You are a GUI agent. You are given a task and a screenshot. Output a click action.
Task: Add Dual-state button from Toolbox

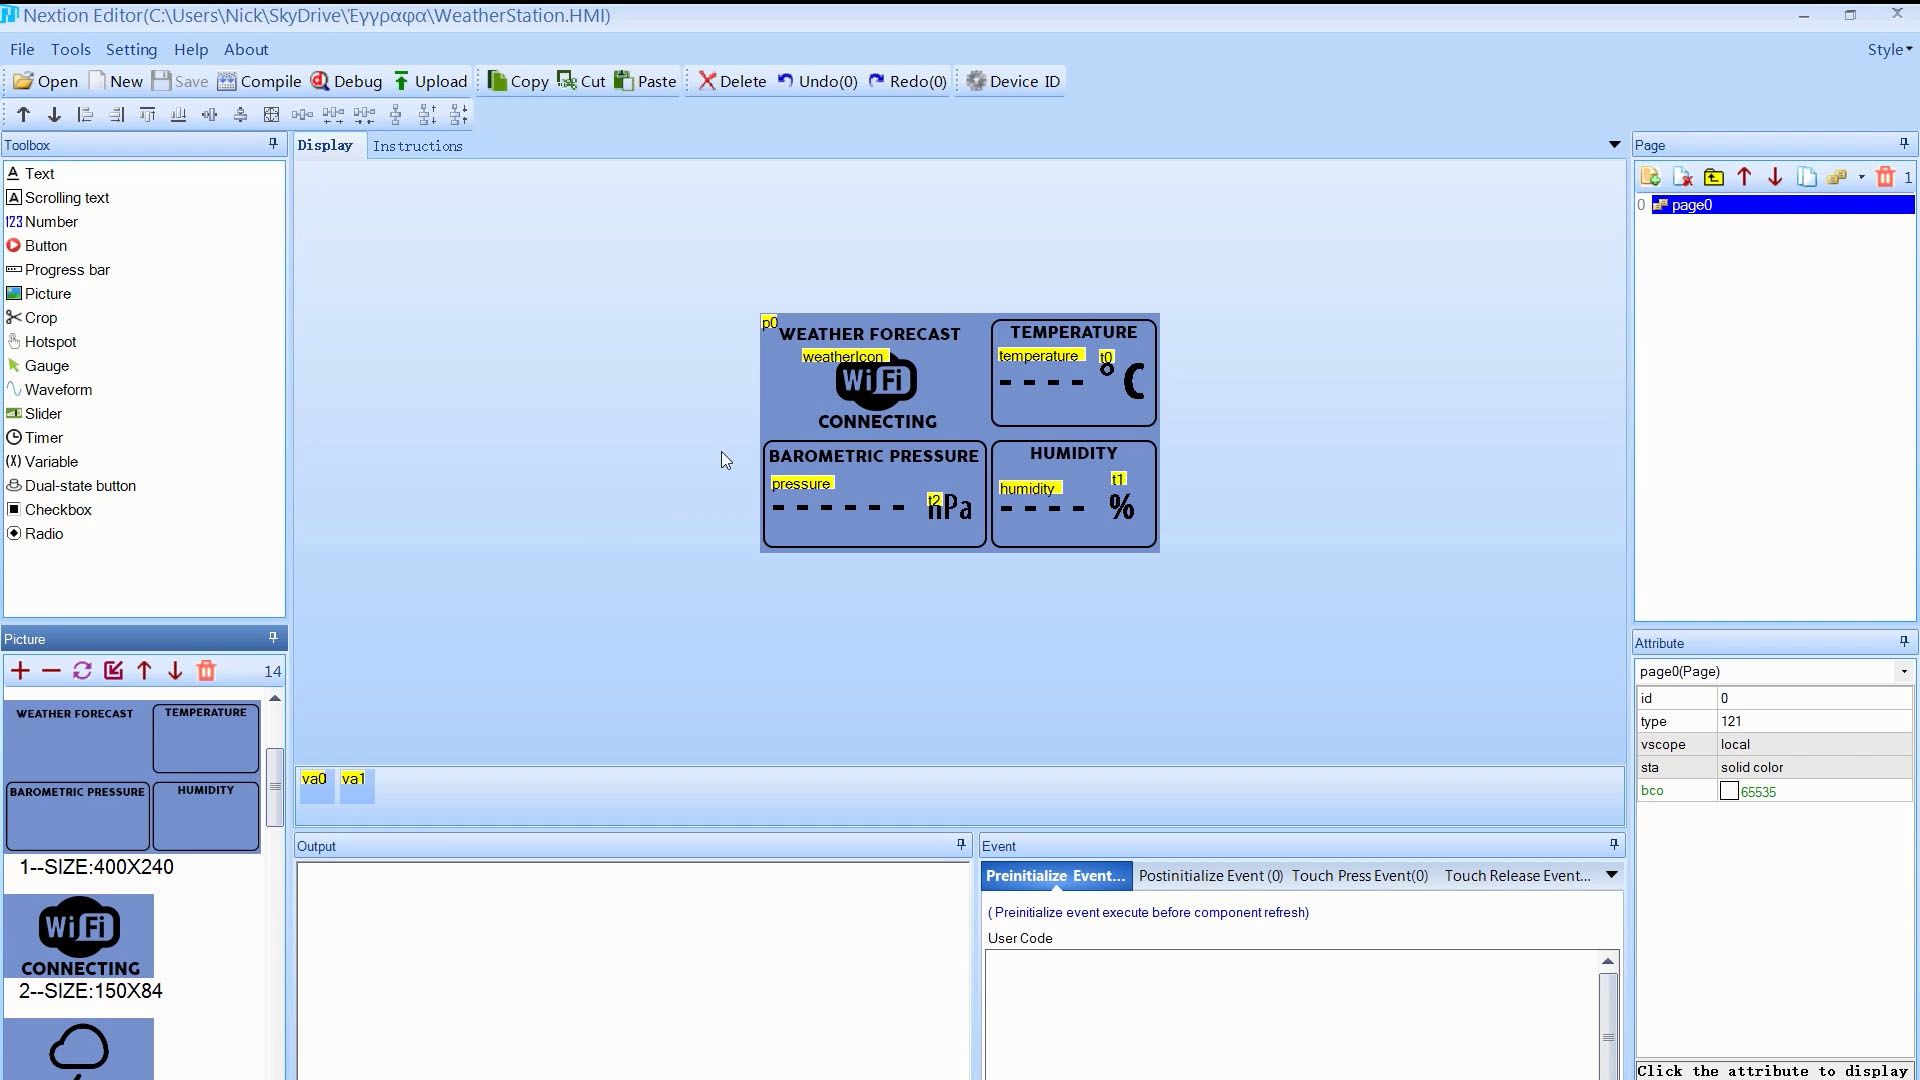[79, 486]
